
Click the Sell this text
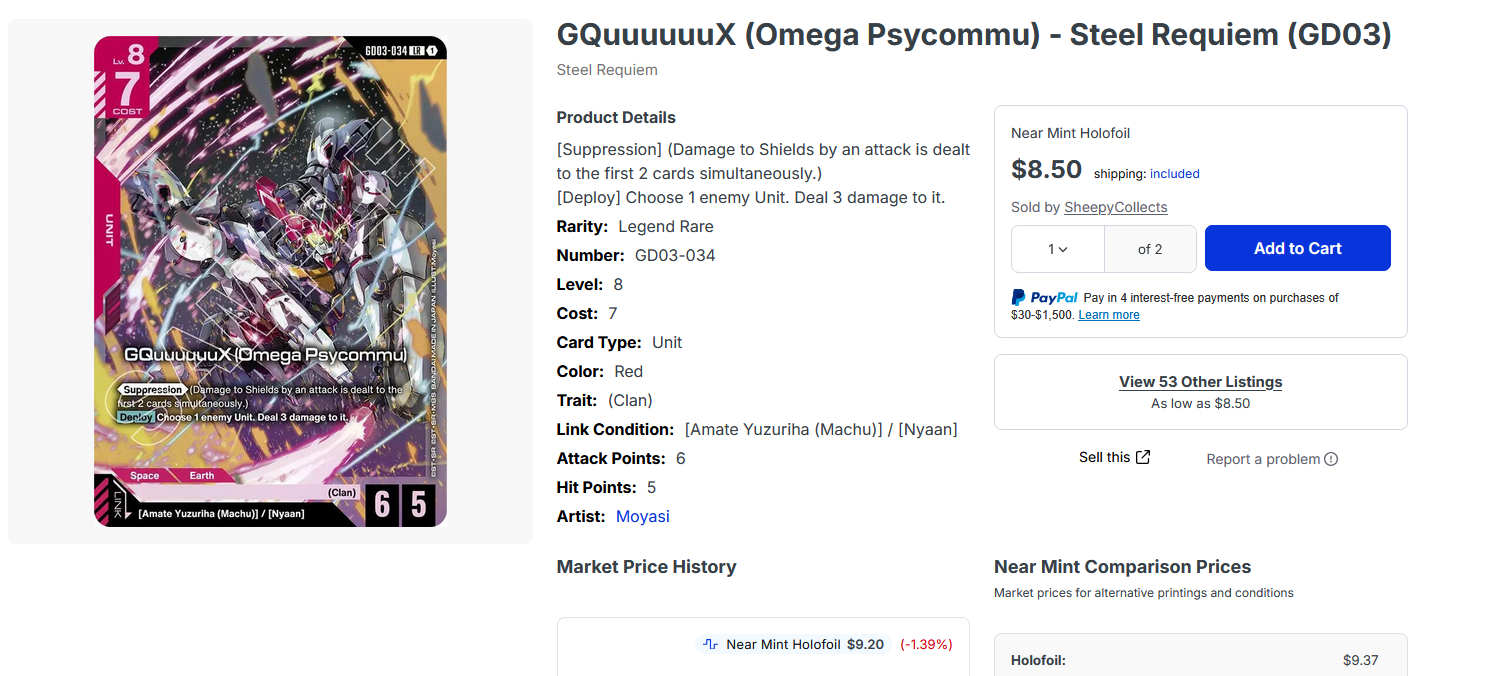point(1104,457)
